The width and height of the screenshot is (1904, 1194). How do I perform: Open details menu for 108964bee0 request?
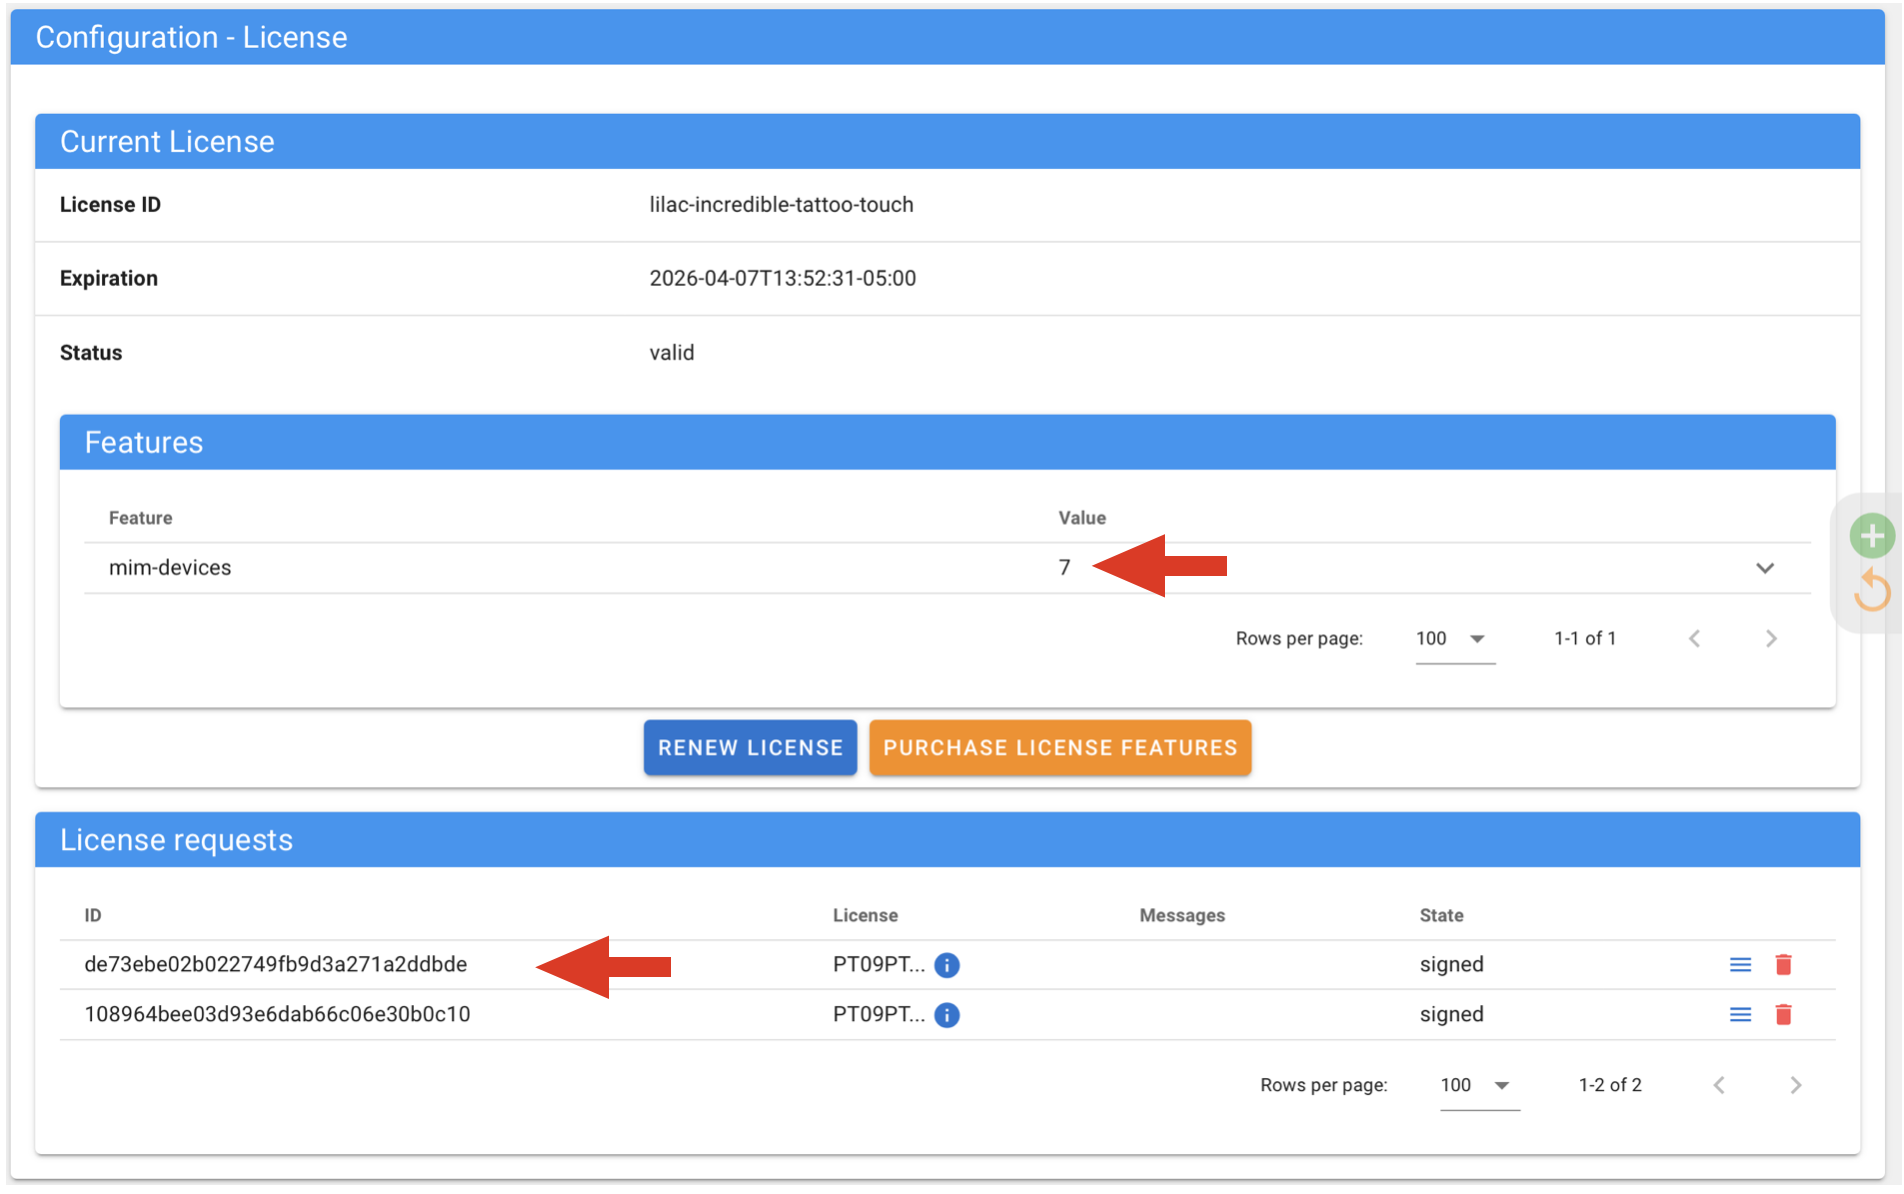(1740, 1015)
